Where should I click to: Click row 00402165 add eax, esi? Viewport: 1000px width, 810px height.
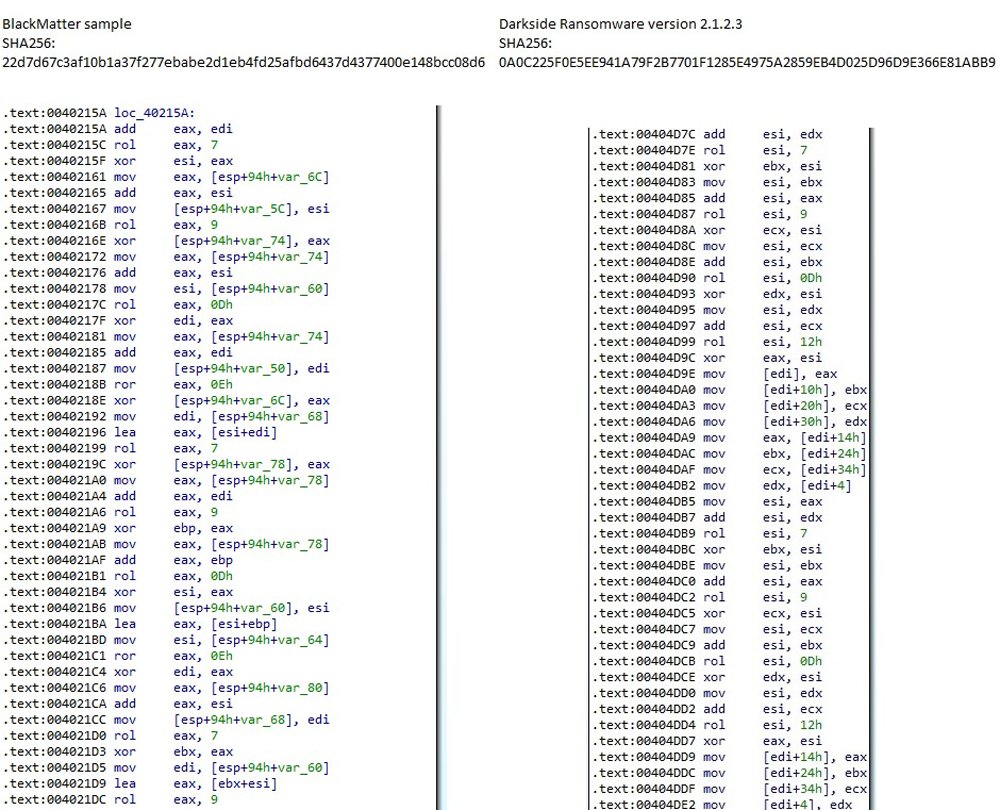tap(118, 193)
